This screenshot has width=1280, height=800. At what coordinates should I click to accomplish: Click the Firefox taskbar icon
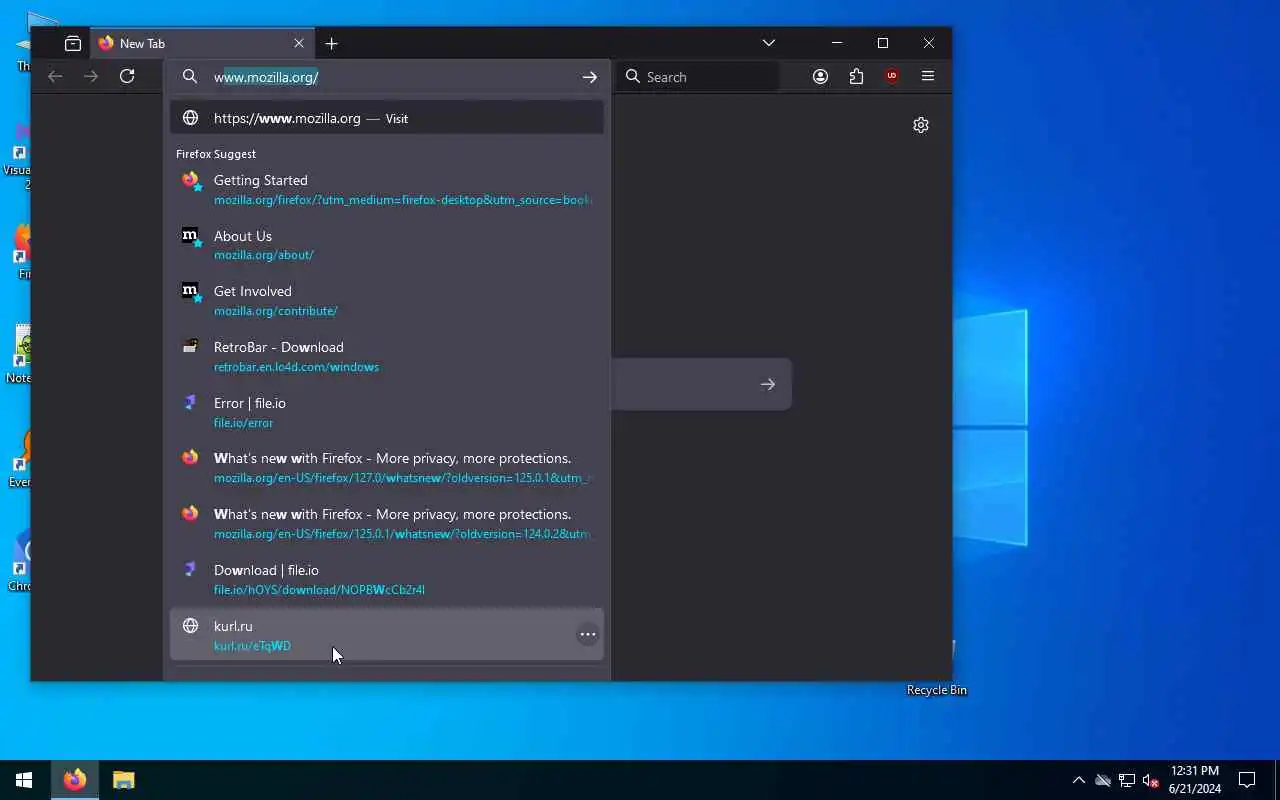click(x=74, y=780)
